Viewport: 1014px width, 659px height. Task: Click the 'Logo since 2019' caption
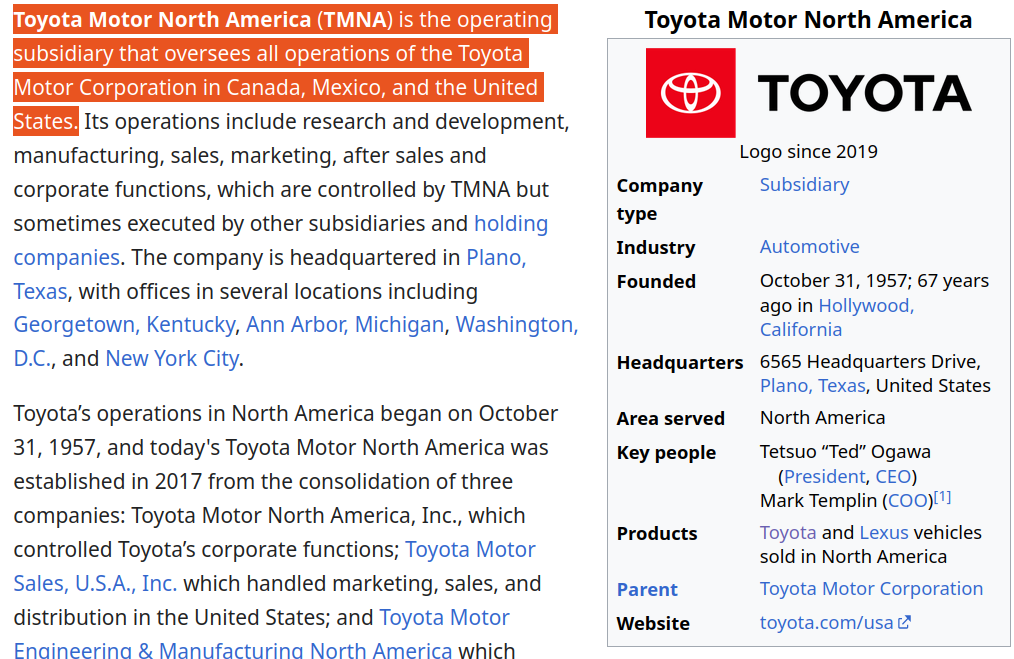(808, 152)
